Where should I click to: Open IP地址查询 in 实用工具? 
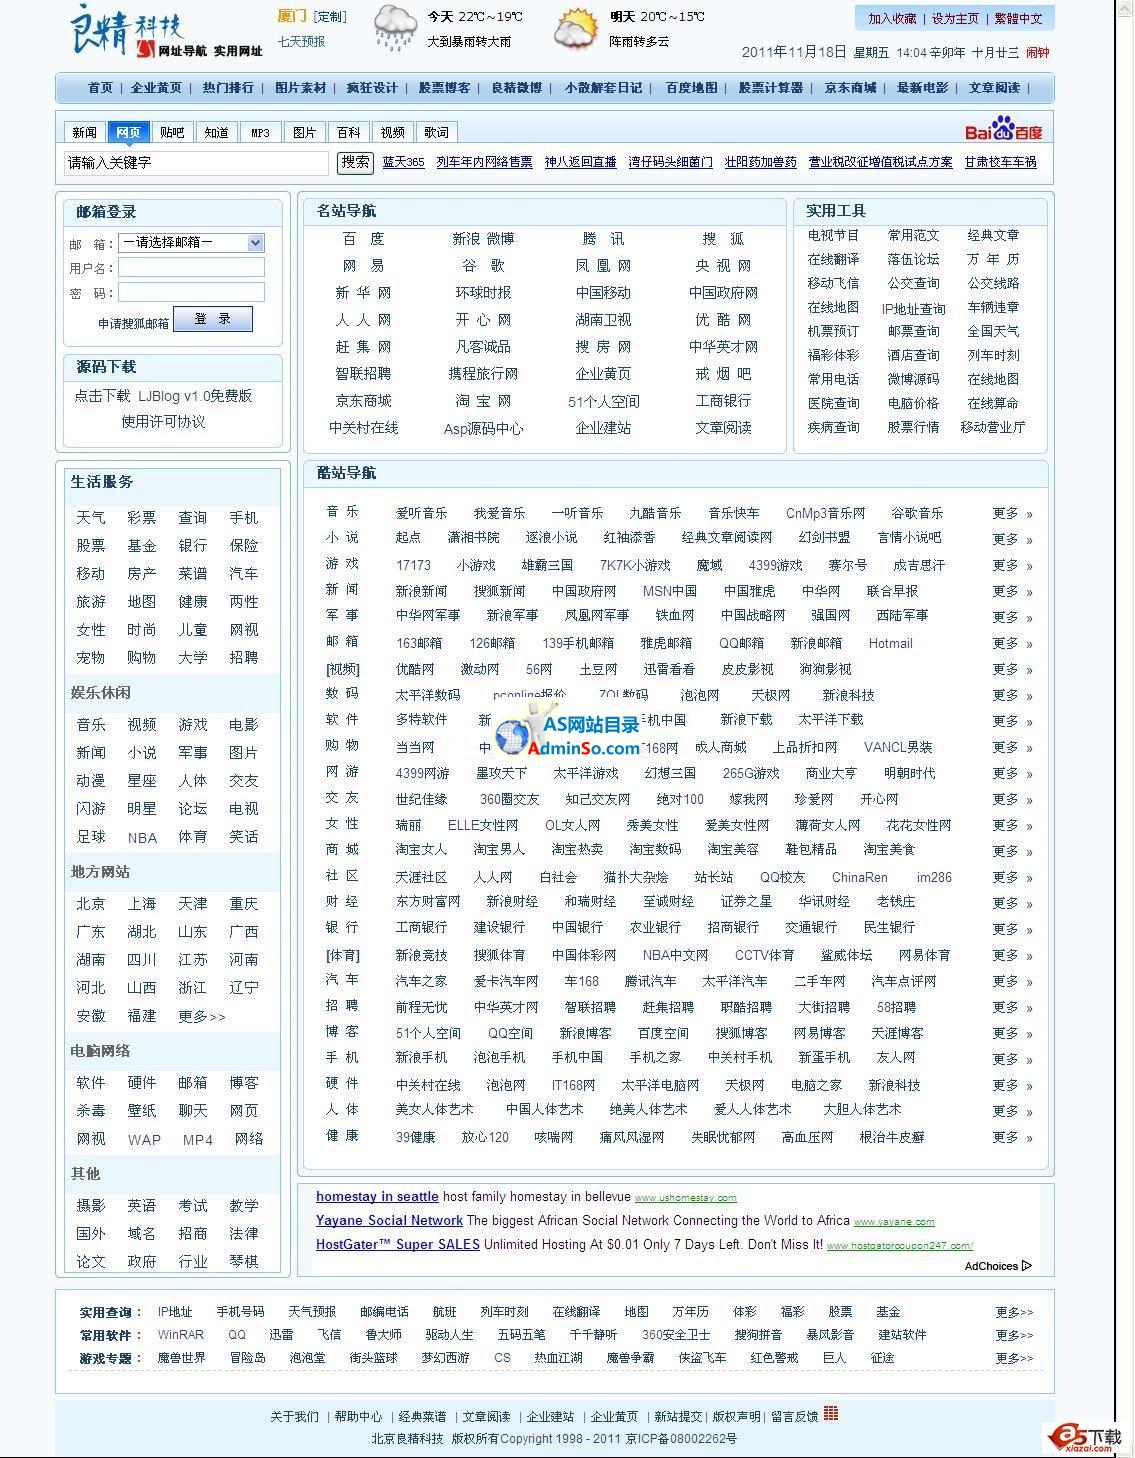click(x=913, y=308)
